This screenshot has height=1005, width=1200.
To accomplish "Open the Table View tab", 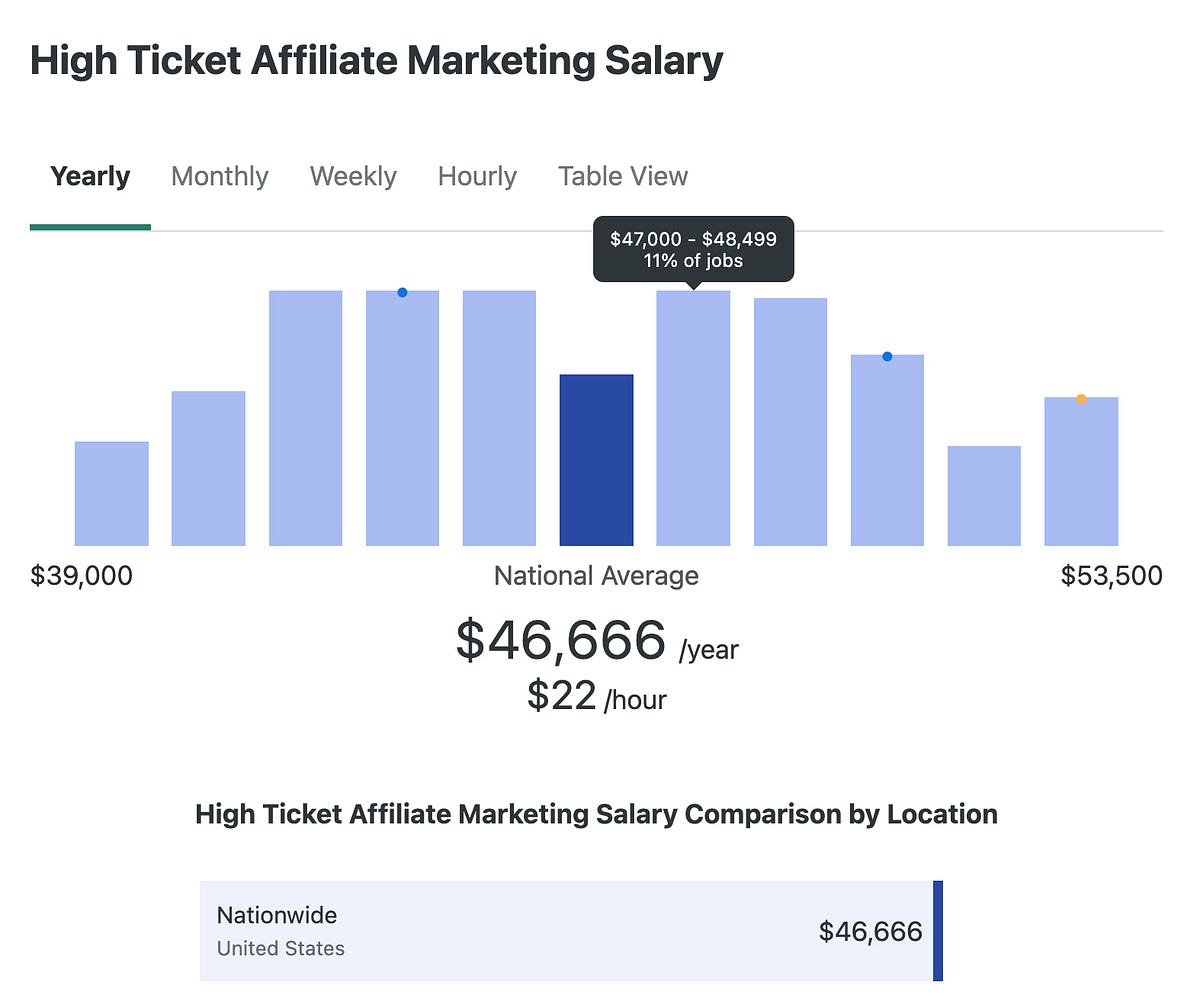I will pos(622,176).
